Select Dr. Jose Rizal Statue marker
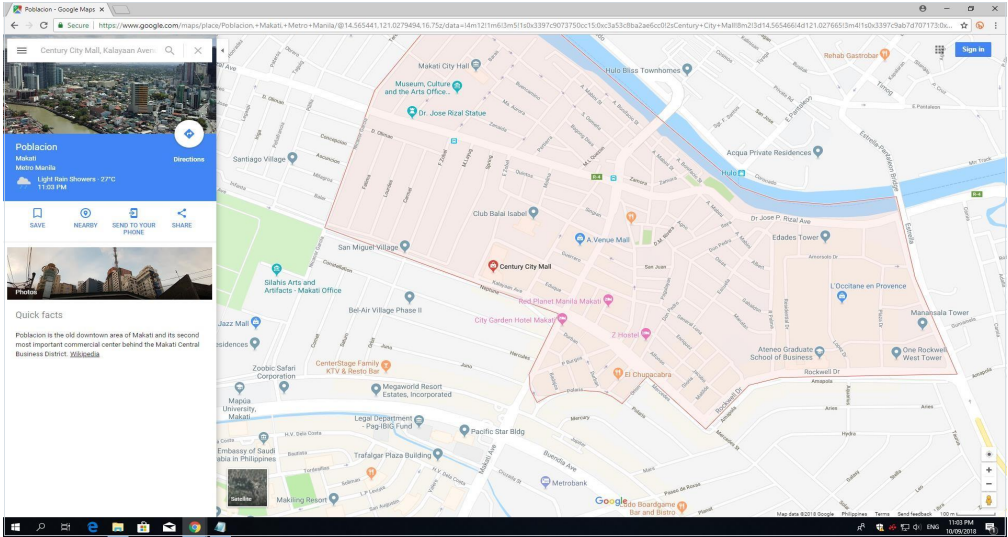 click(412, 112)
